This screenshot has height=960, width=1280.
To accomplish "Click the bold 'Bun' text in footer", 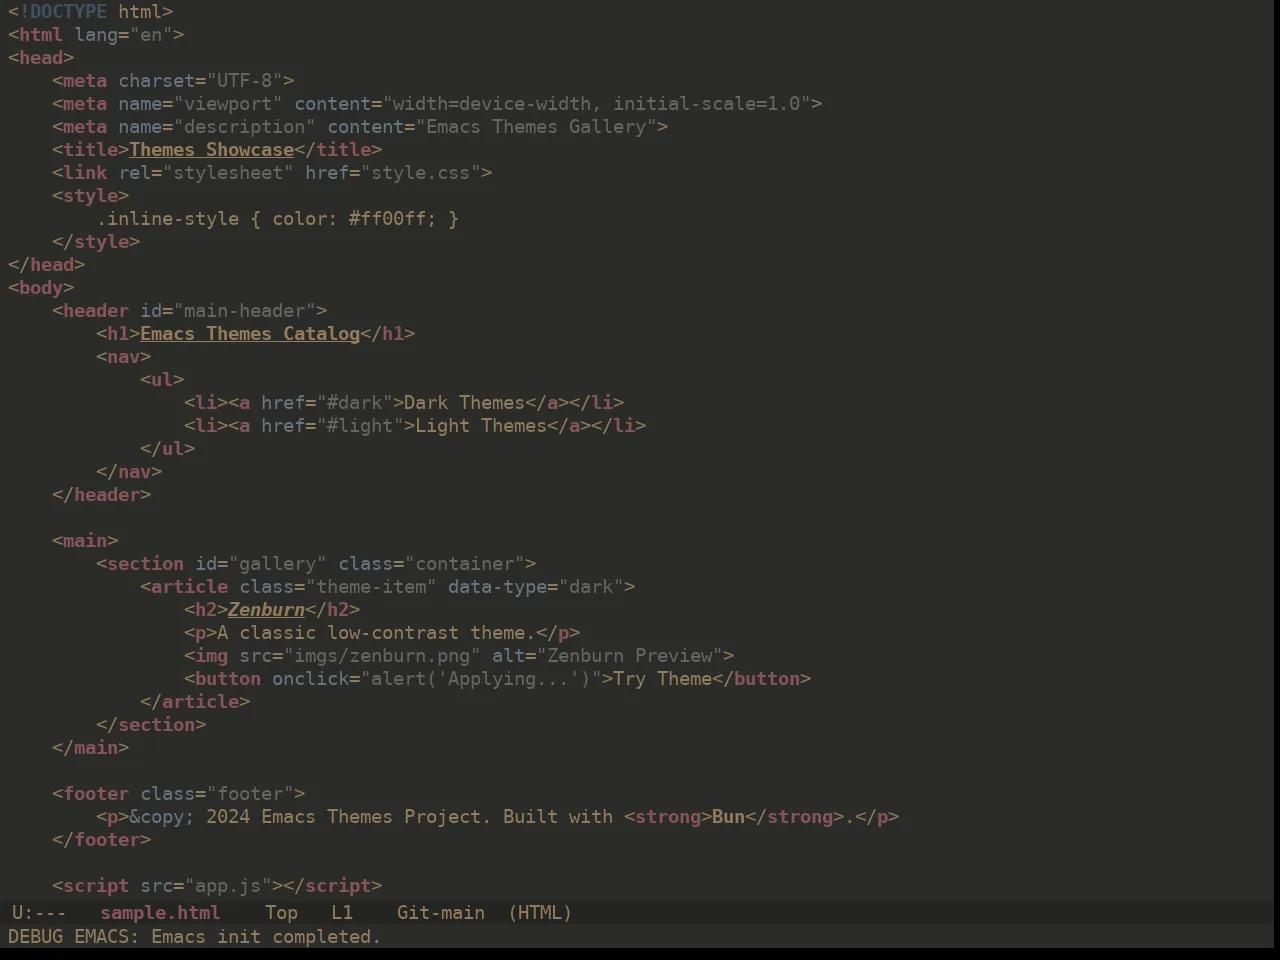I will tap(728, 817).
